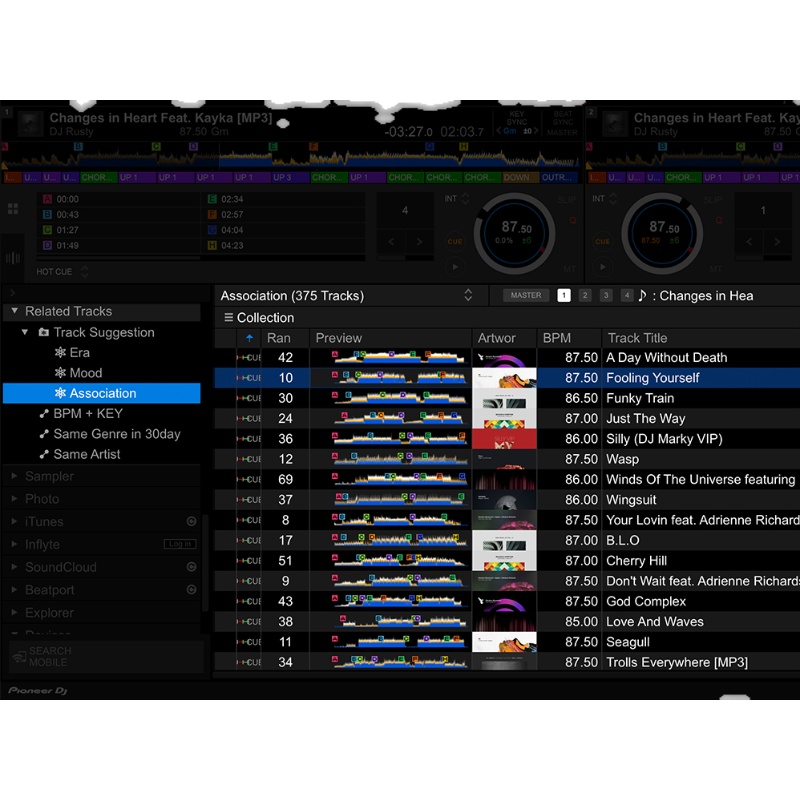Image resolution: width=800 pixels, height=800 pixels.
Task: Select deck 1 for related tracks
Action: 564,295
